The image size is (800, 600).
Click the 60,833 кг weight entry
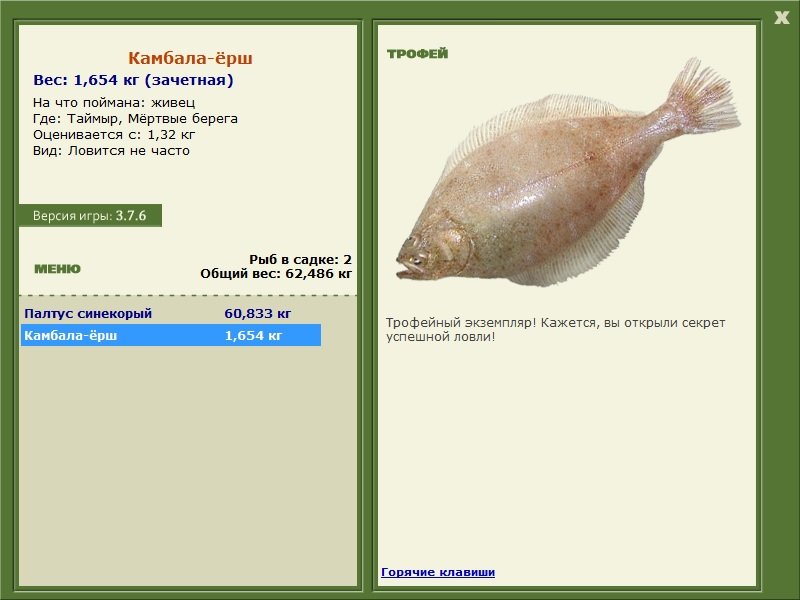pos(258,313)
